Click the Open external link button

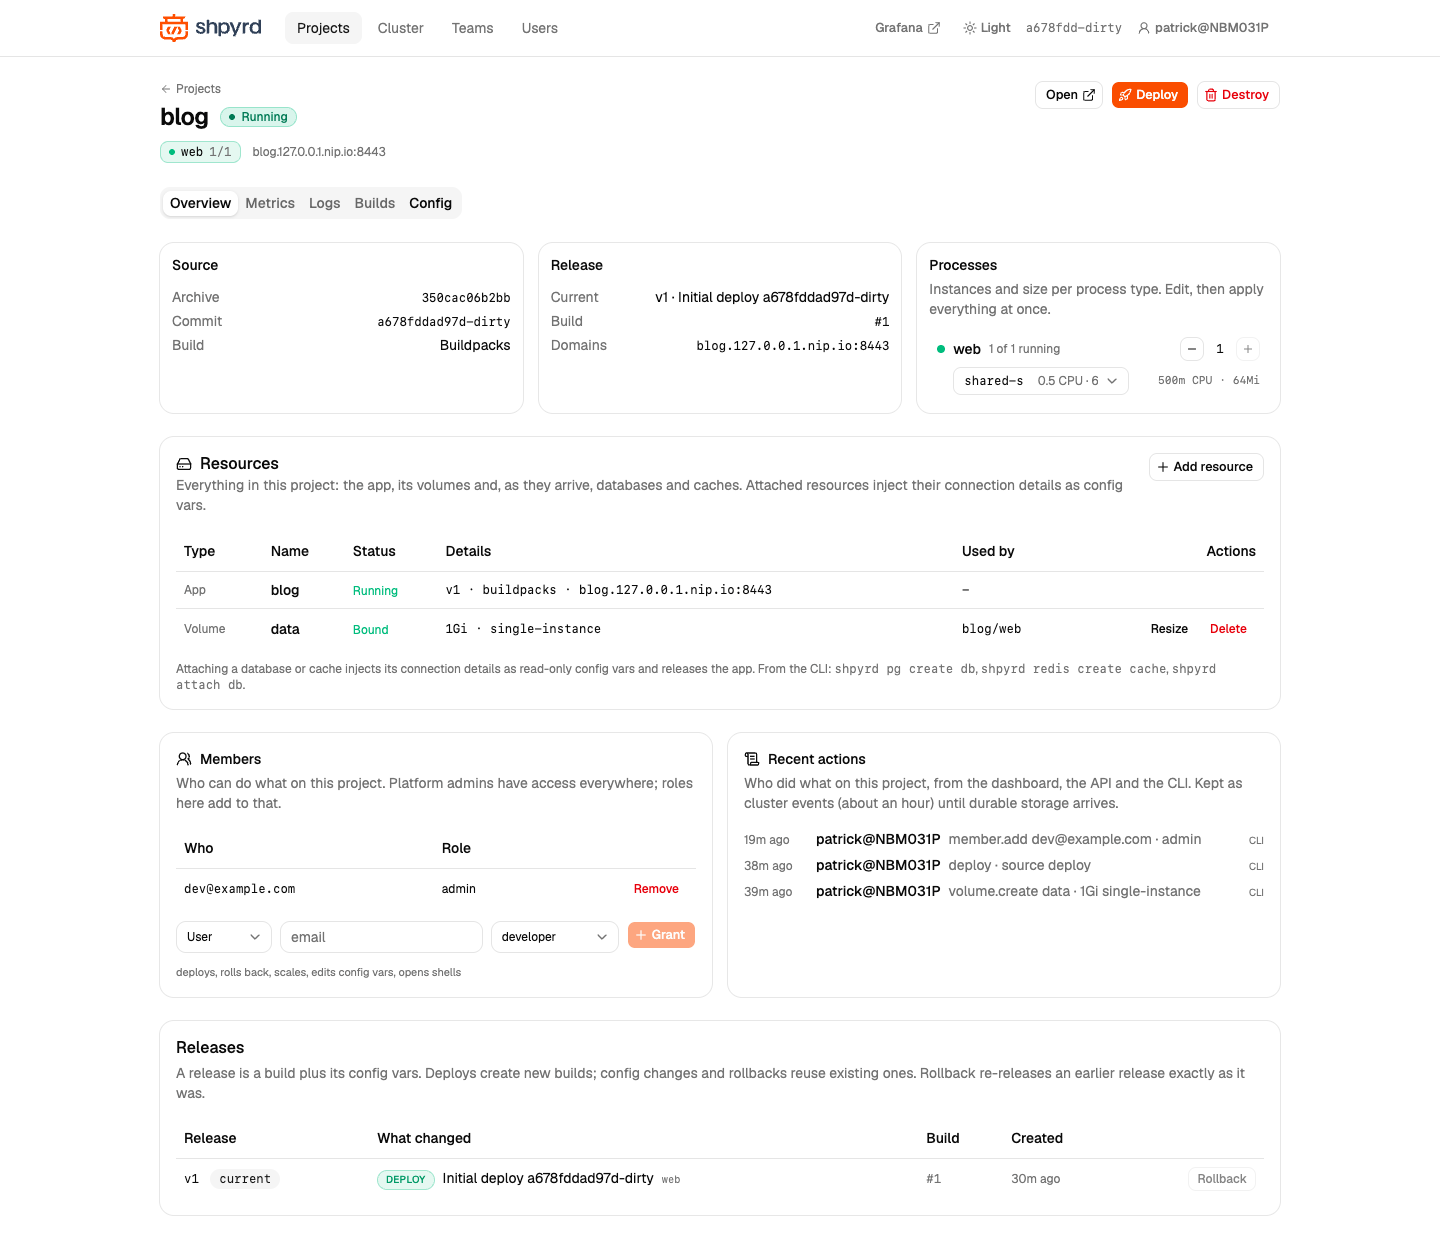1069,95
